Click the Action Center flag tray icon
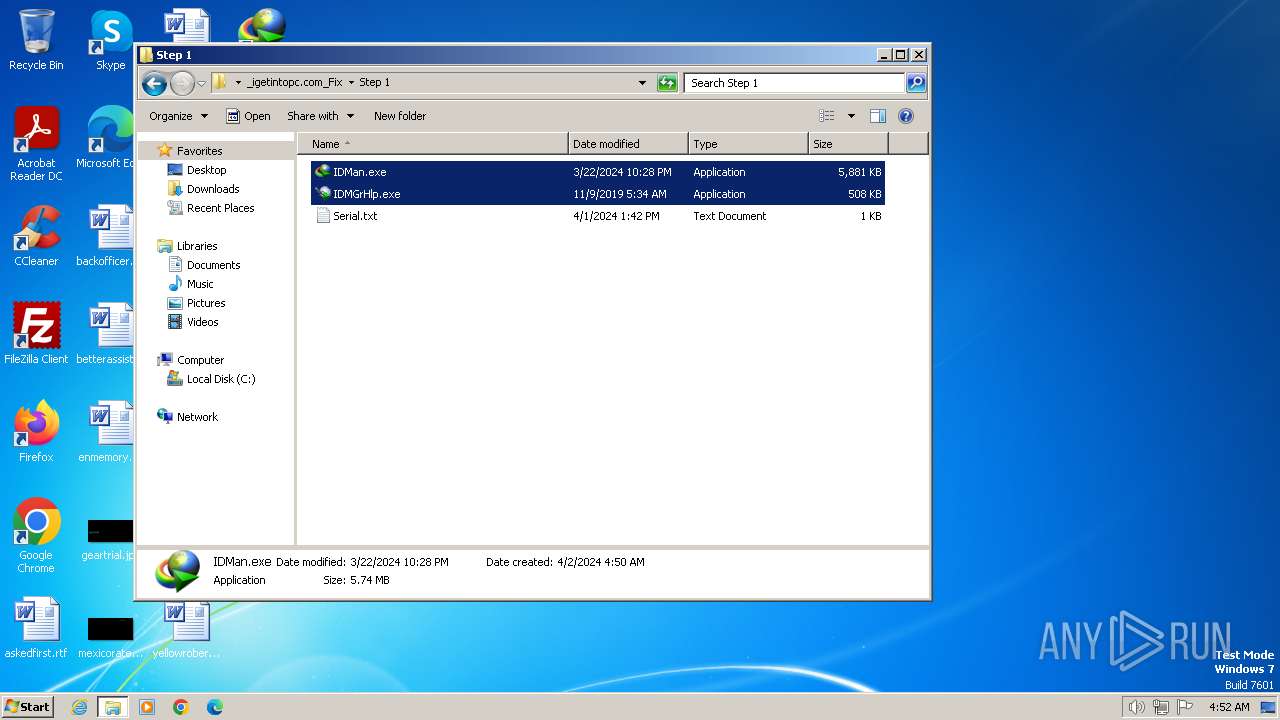This screenshot has height=720, width=1280. pos(1185,707)
